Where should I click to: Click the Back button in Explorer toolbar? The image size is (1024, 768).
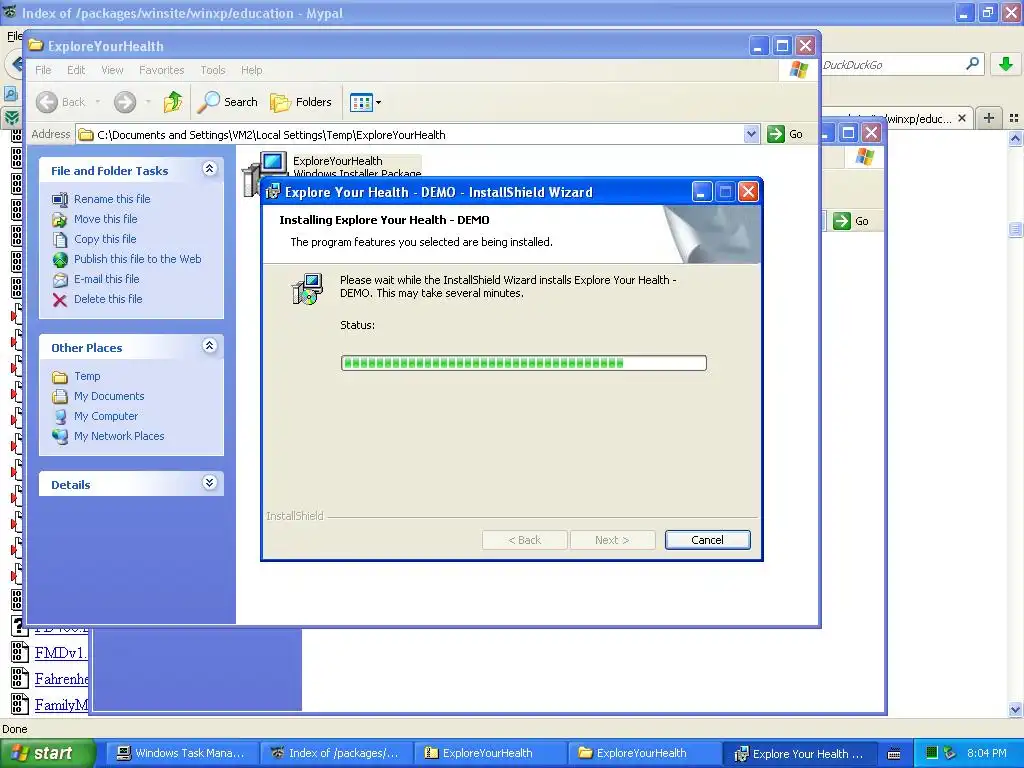(61, 102)
